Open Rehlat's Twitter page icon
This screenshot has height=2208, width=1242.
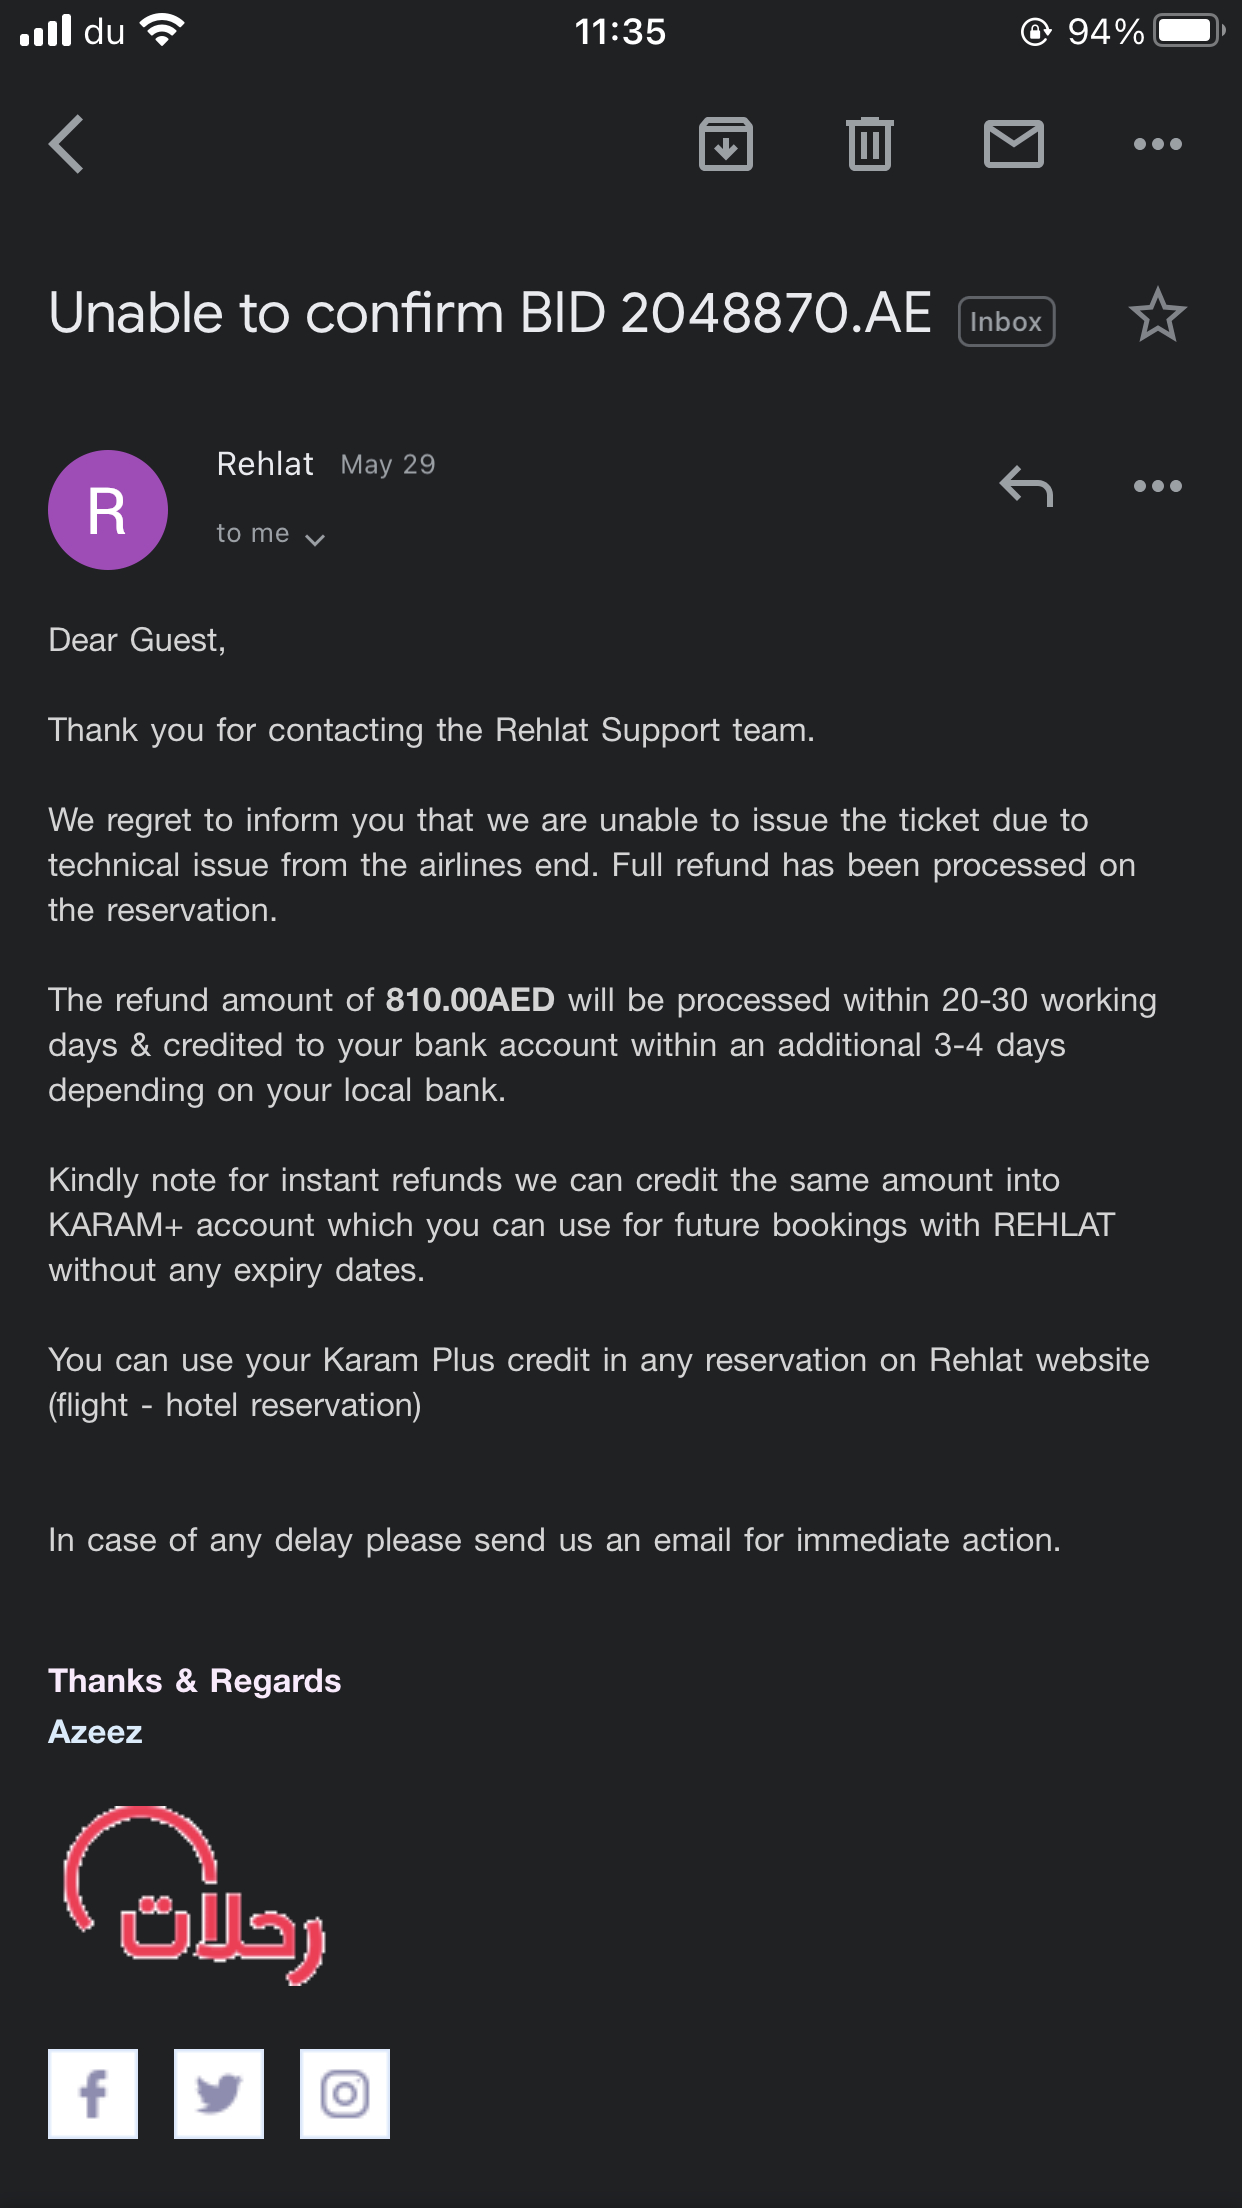tap(219, 2093)
